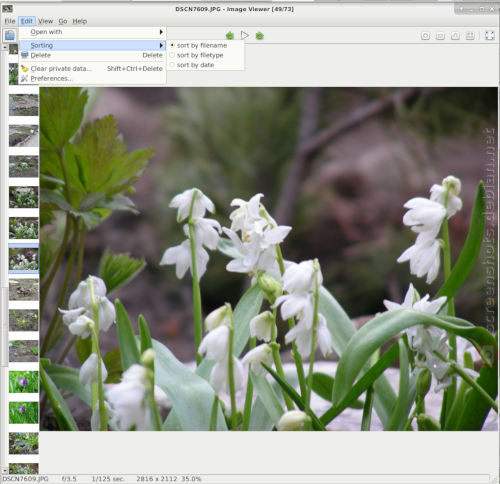Click the zoom out toolbar icon
The height and width of the screenshot is (484, 500).
(x=440, y=36)
